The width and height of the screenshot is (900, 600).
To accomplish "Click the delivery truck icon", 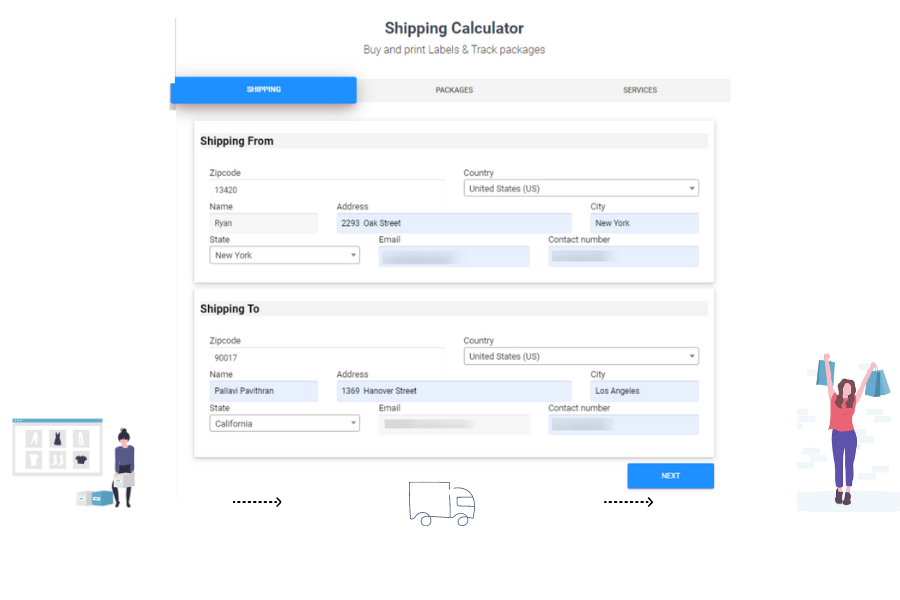I will (x=441, y=504).
